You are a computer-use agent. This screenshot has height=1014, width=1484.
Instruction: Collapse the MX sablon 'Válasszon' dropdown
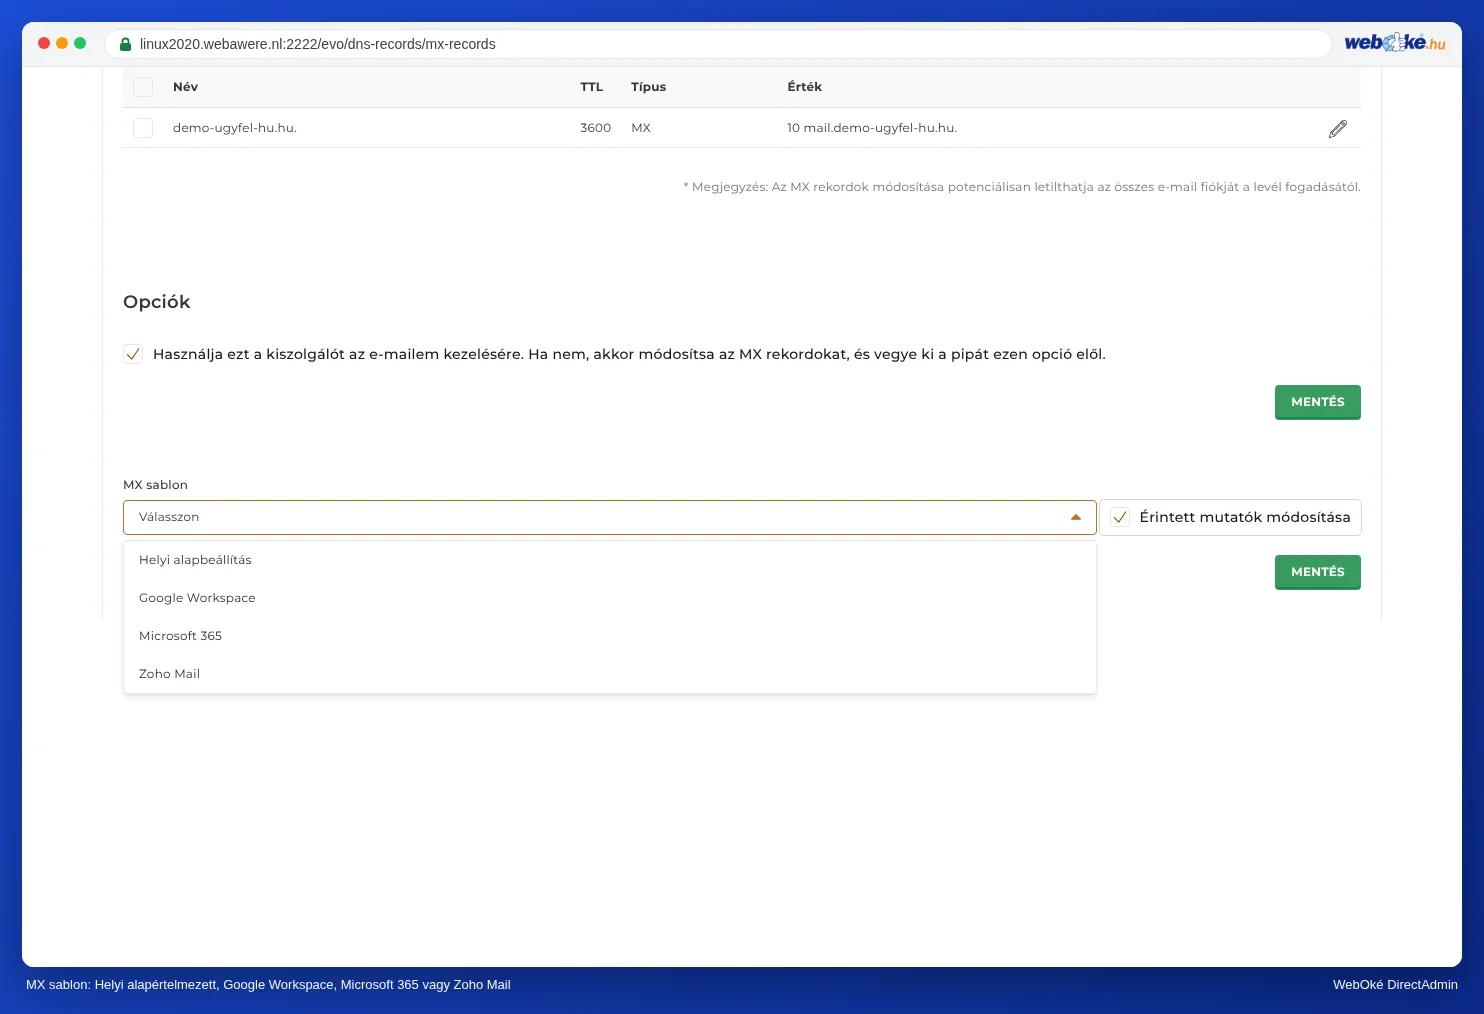[x=610, y=517]
